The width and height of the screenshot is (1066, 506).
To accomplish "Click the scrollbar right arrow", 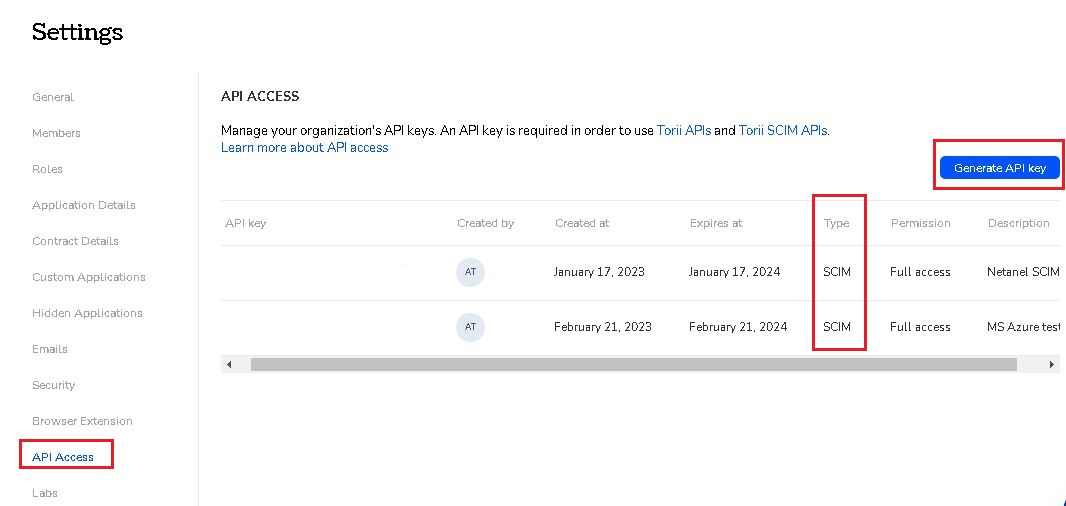I will (1051, 365).
